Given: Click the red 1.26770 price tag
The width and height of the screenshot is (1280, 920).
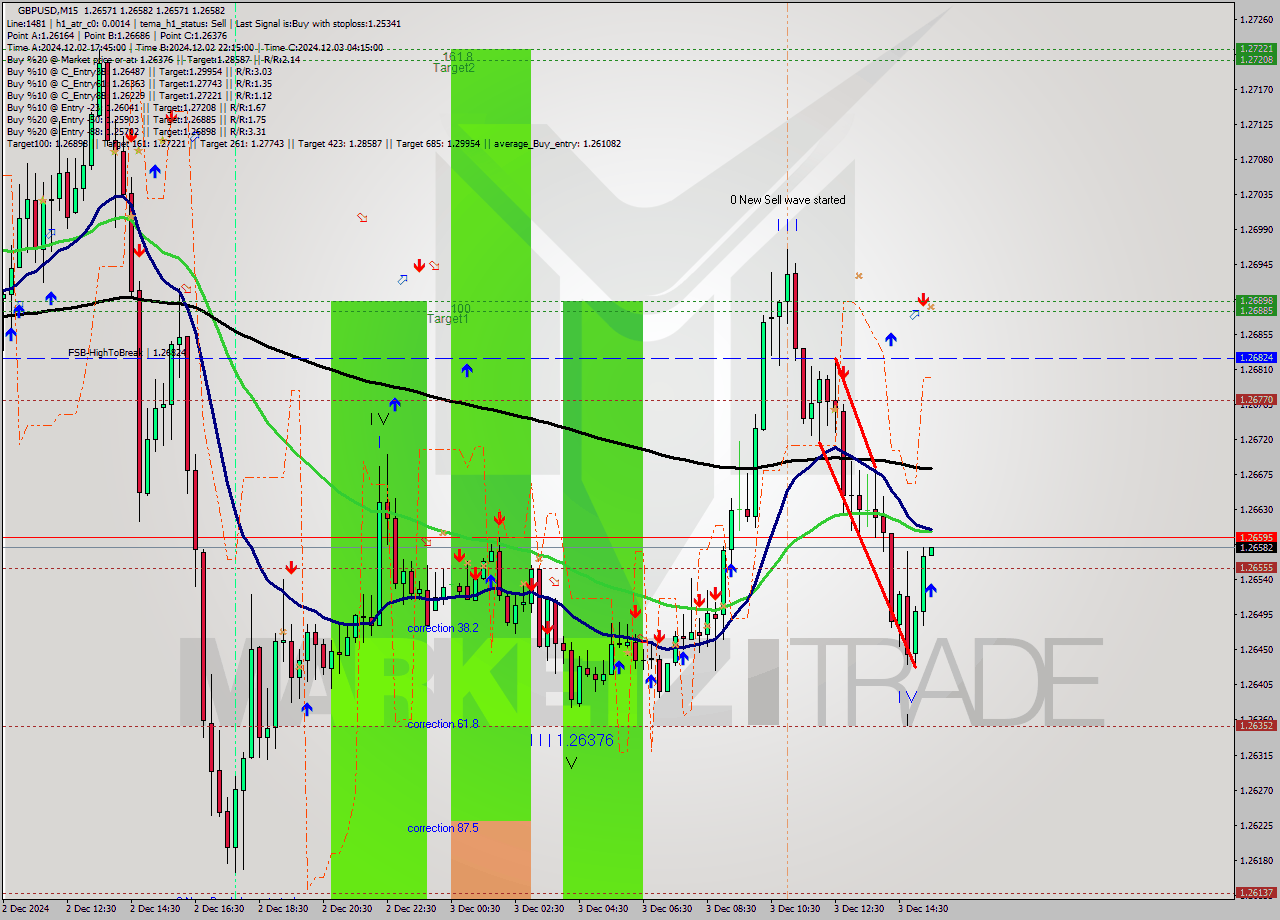Looking at the screenshot, I should pos(1256,399).
